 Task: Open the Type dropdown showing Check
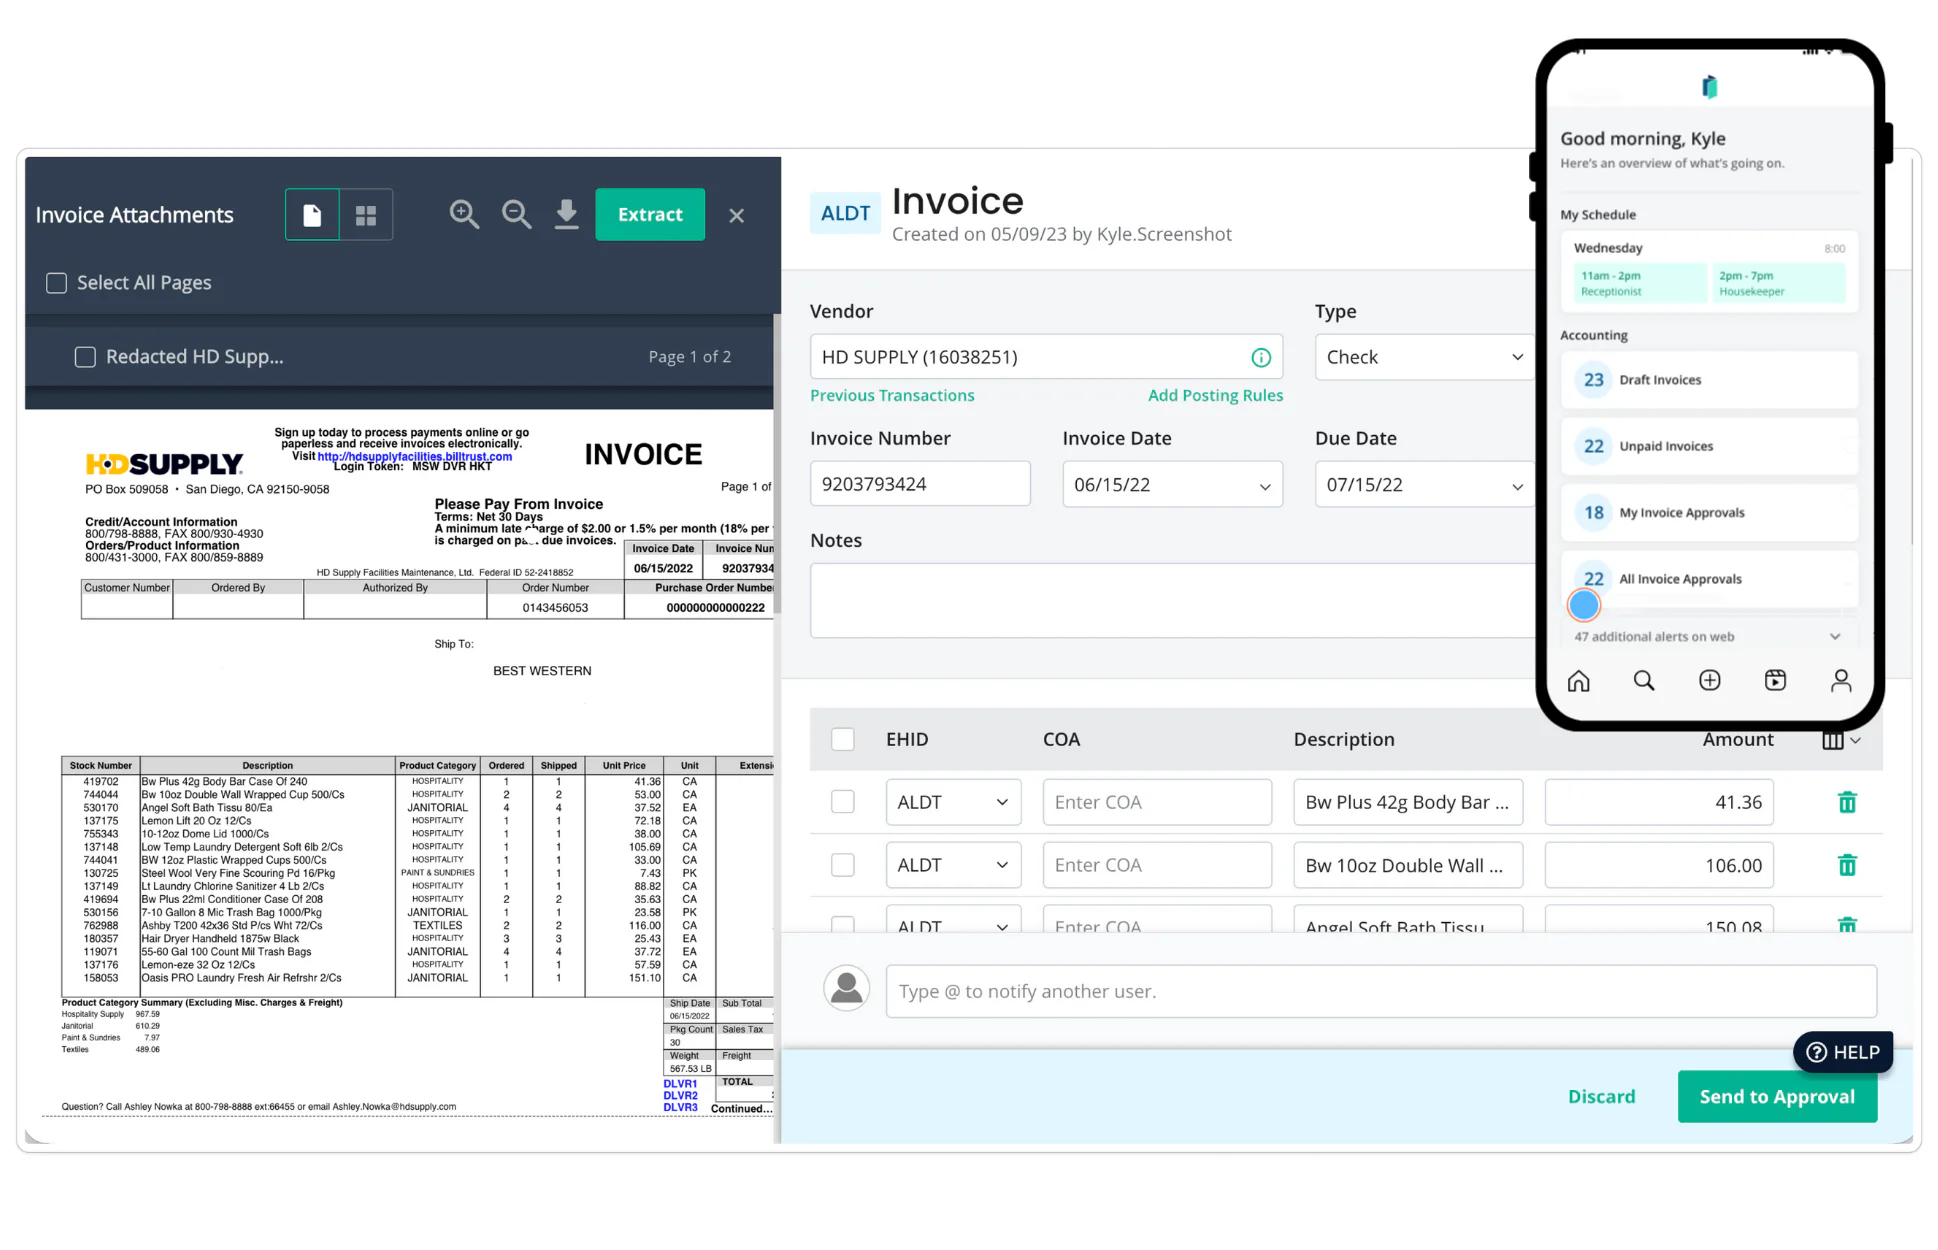[1424, 357]
